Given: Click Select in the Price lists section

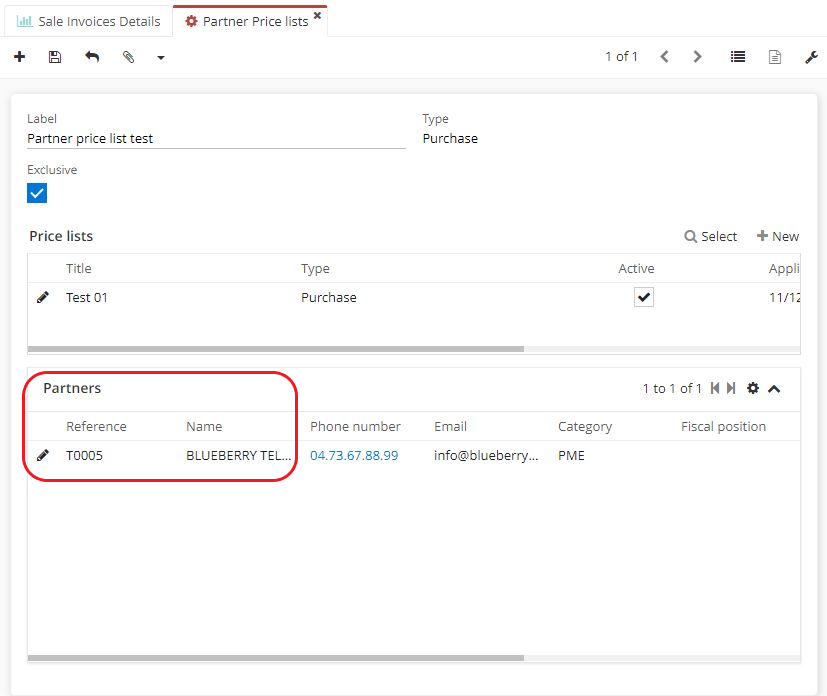Looking at the screenshot, I should 711,236.
